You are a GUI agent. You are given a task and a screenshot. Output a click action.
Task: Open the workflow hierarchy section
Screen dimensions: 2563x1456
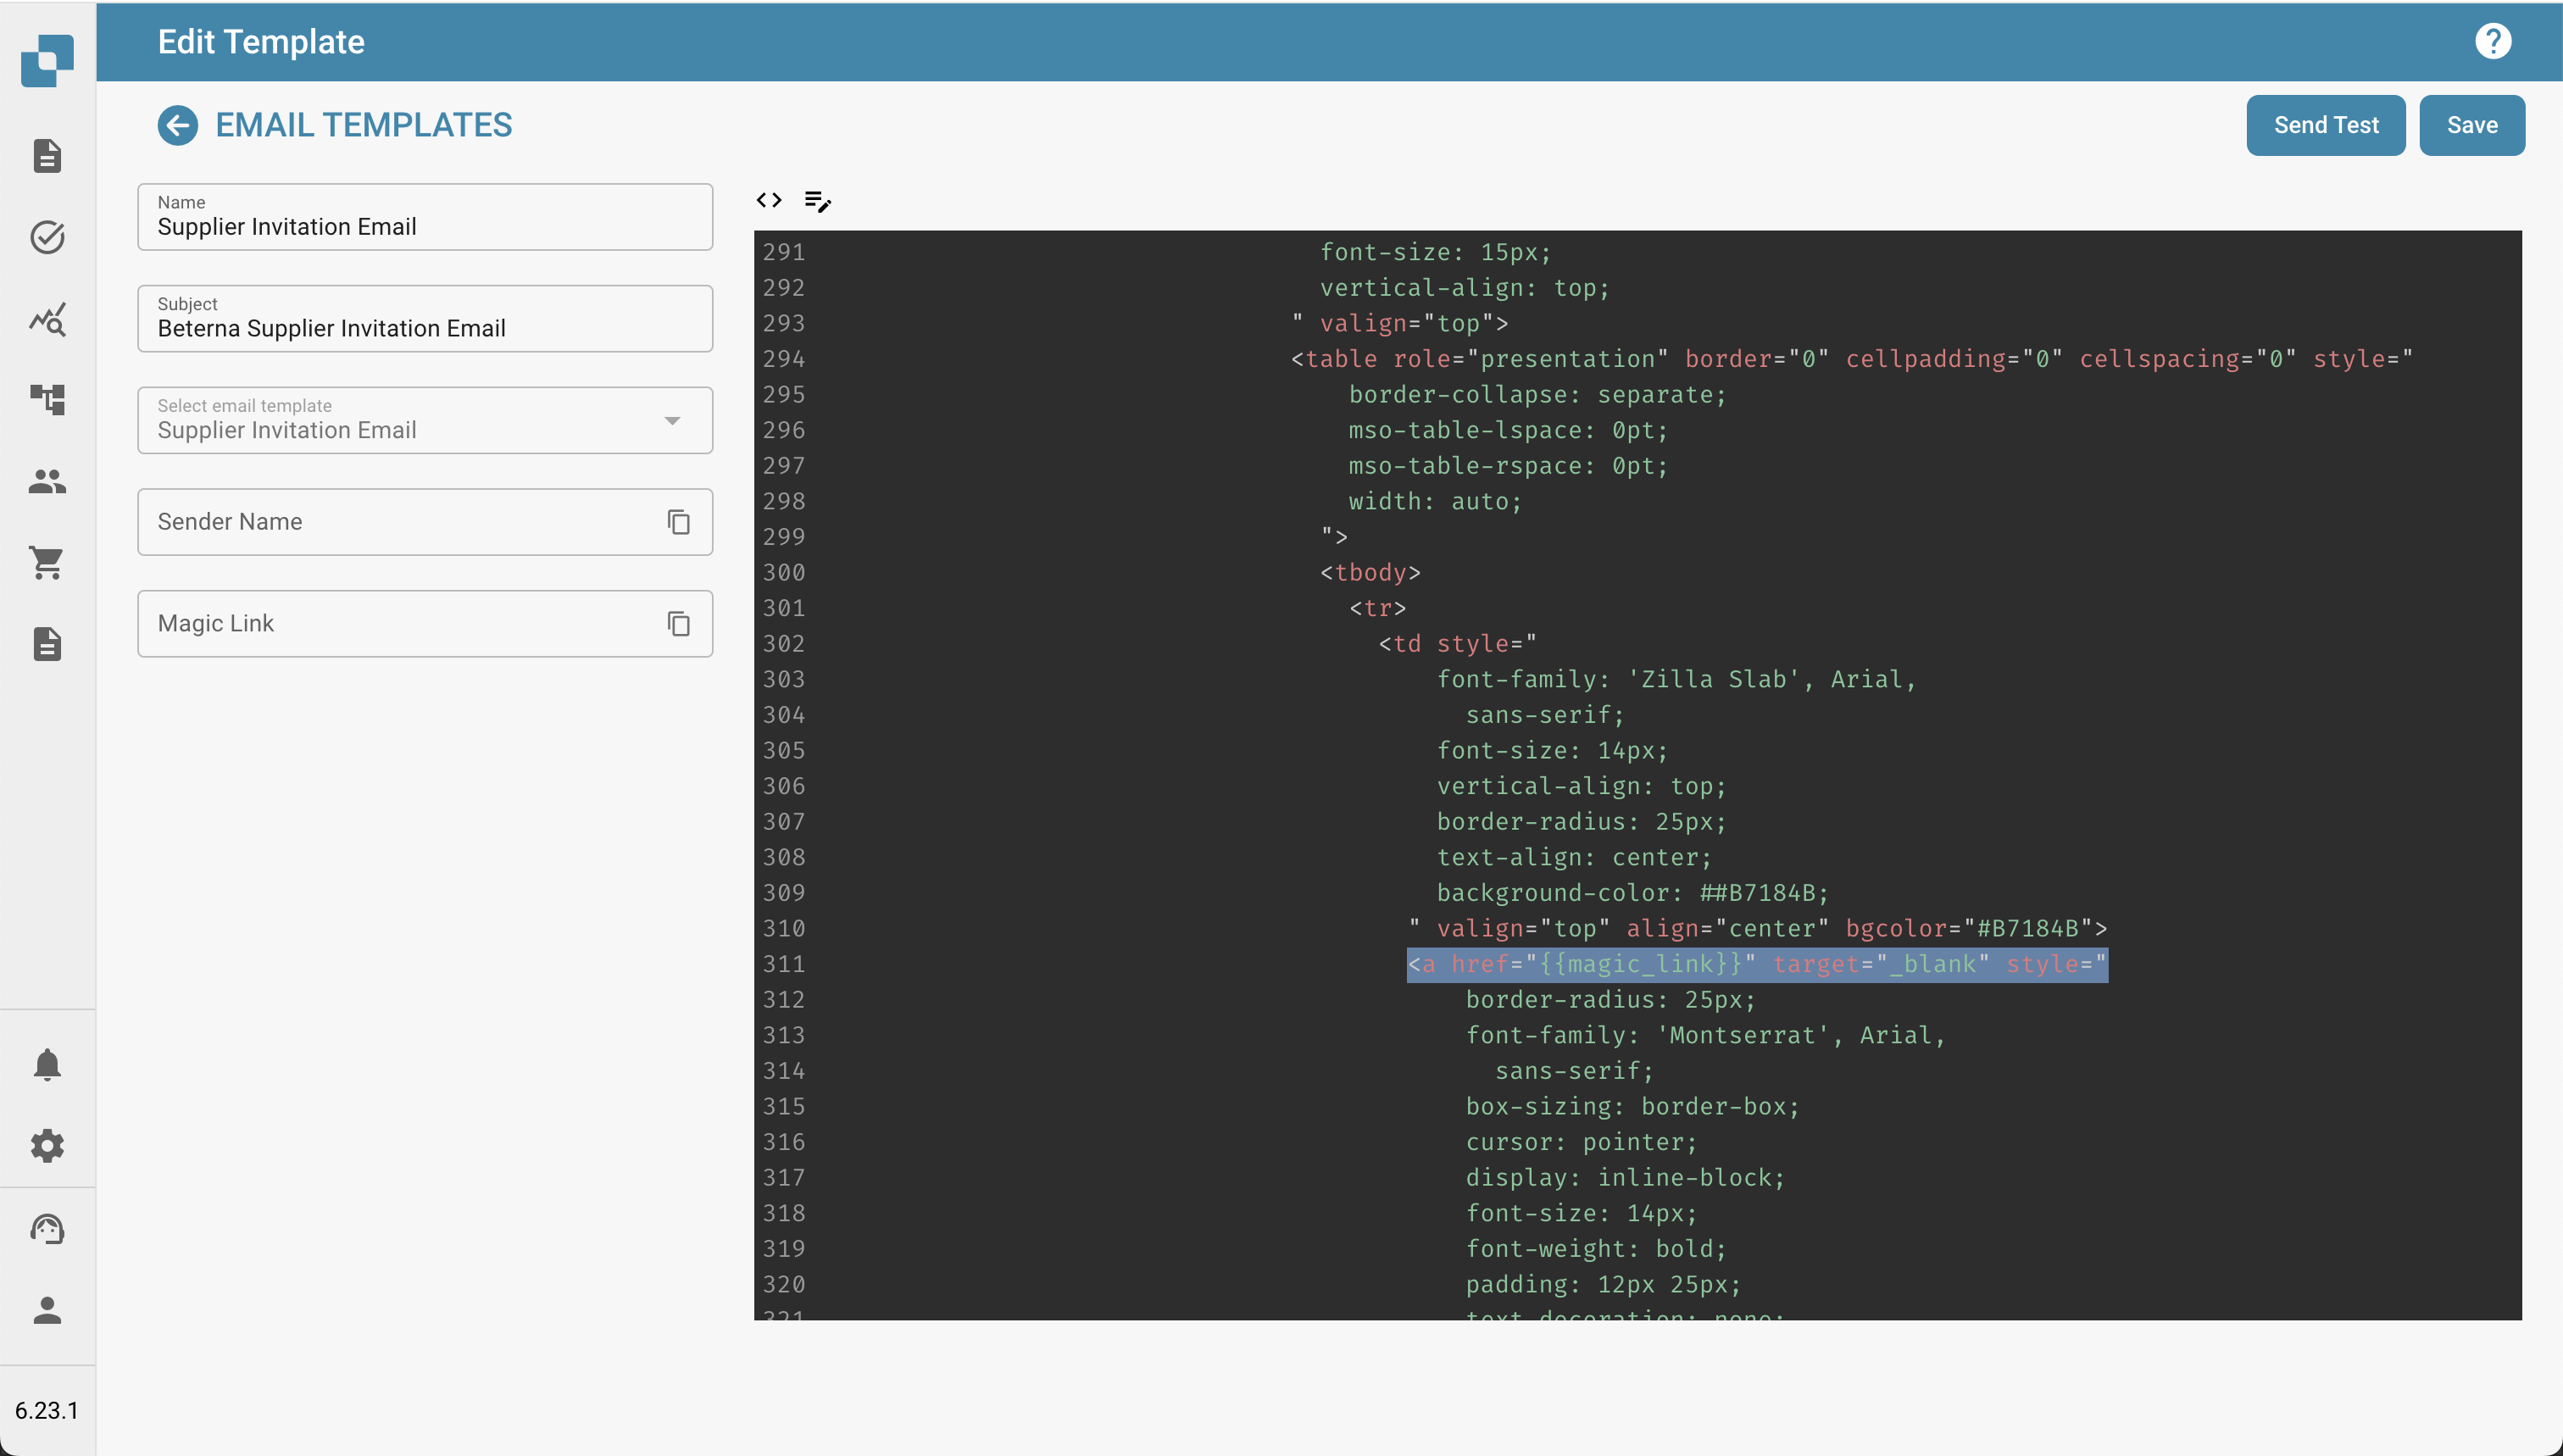[x=47, y=399]
